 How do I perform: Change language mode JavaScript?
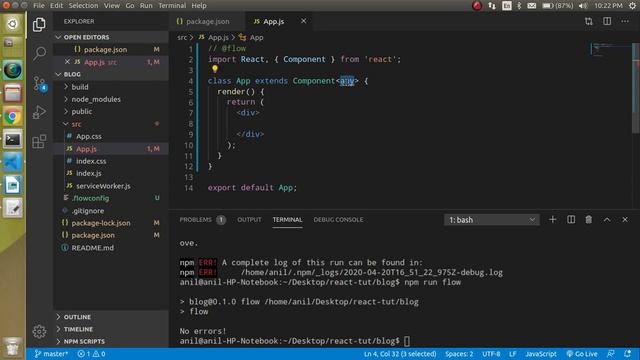[541, 354]
